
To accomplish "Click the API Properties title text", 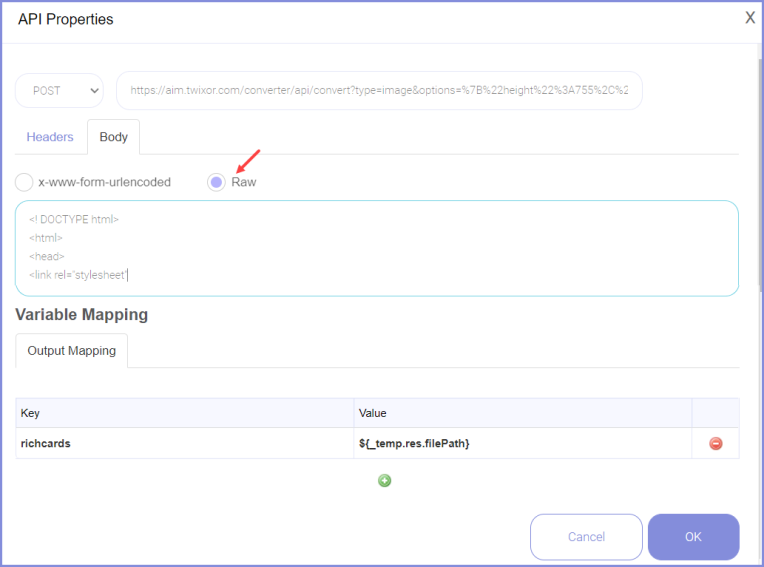I will (x=66, y=19).
